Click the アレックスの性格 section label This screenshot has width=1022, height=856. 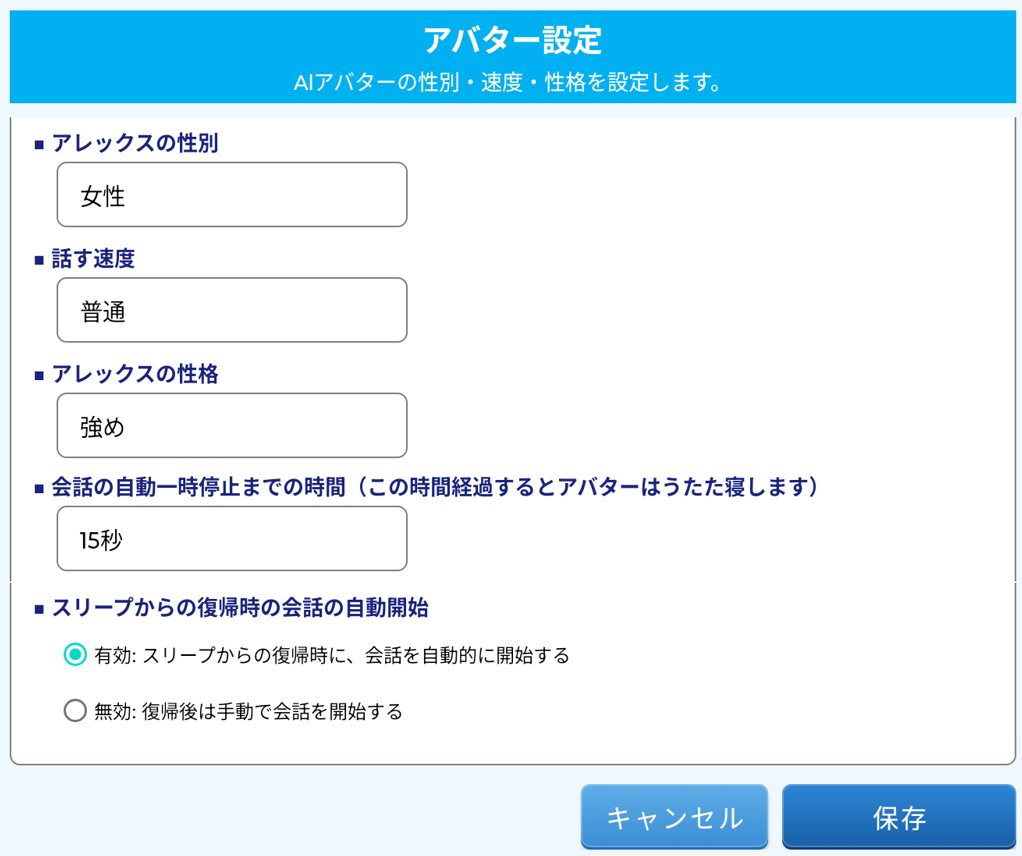click(x=135, y=374)
